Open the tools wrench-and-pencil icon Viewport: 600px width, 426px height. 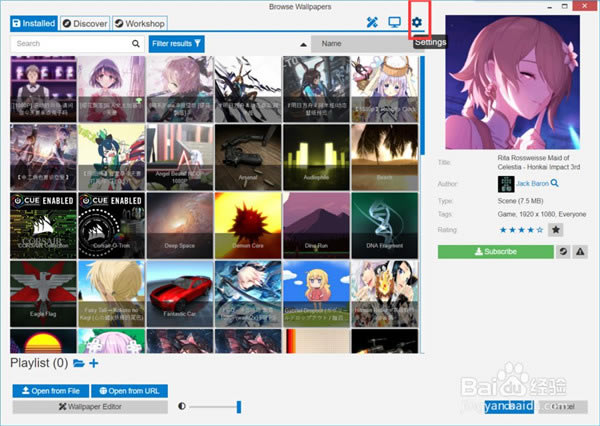[x=372, y=22]
